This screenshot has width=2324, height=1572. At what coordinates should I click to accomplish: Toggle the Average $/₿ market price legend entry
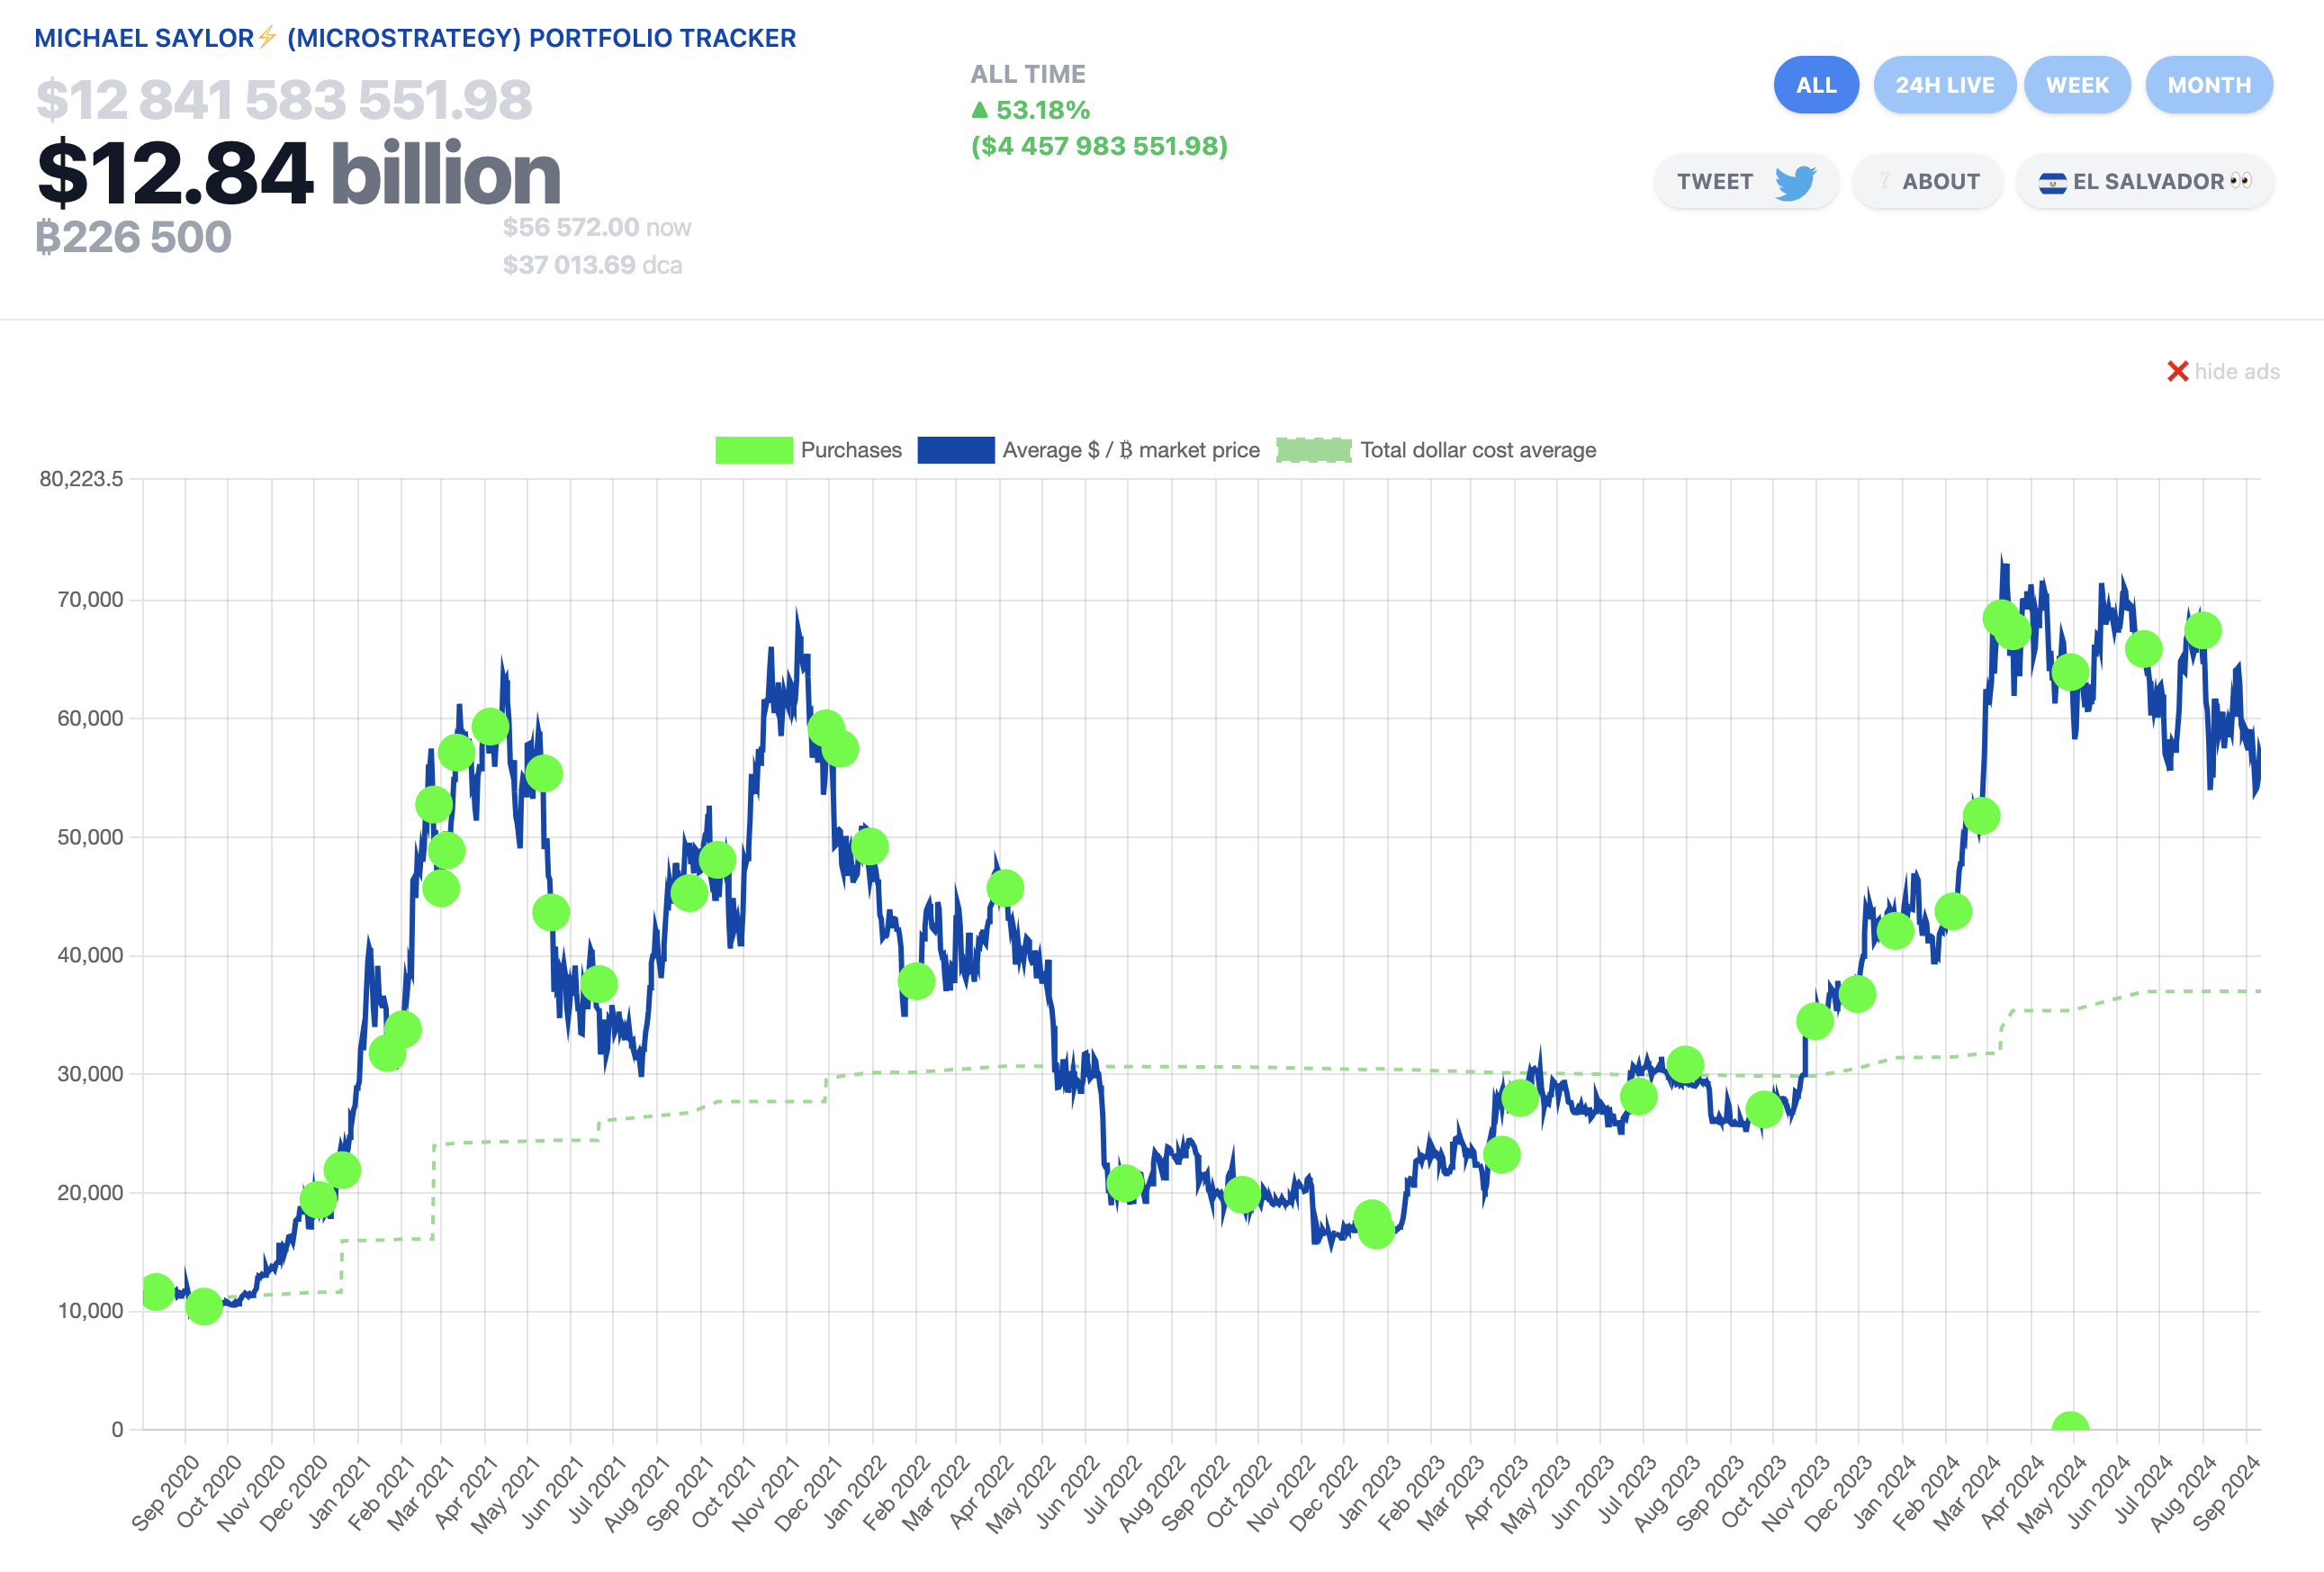[1130, 450]
